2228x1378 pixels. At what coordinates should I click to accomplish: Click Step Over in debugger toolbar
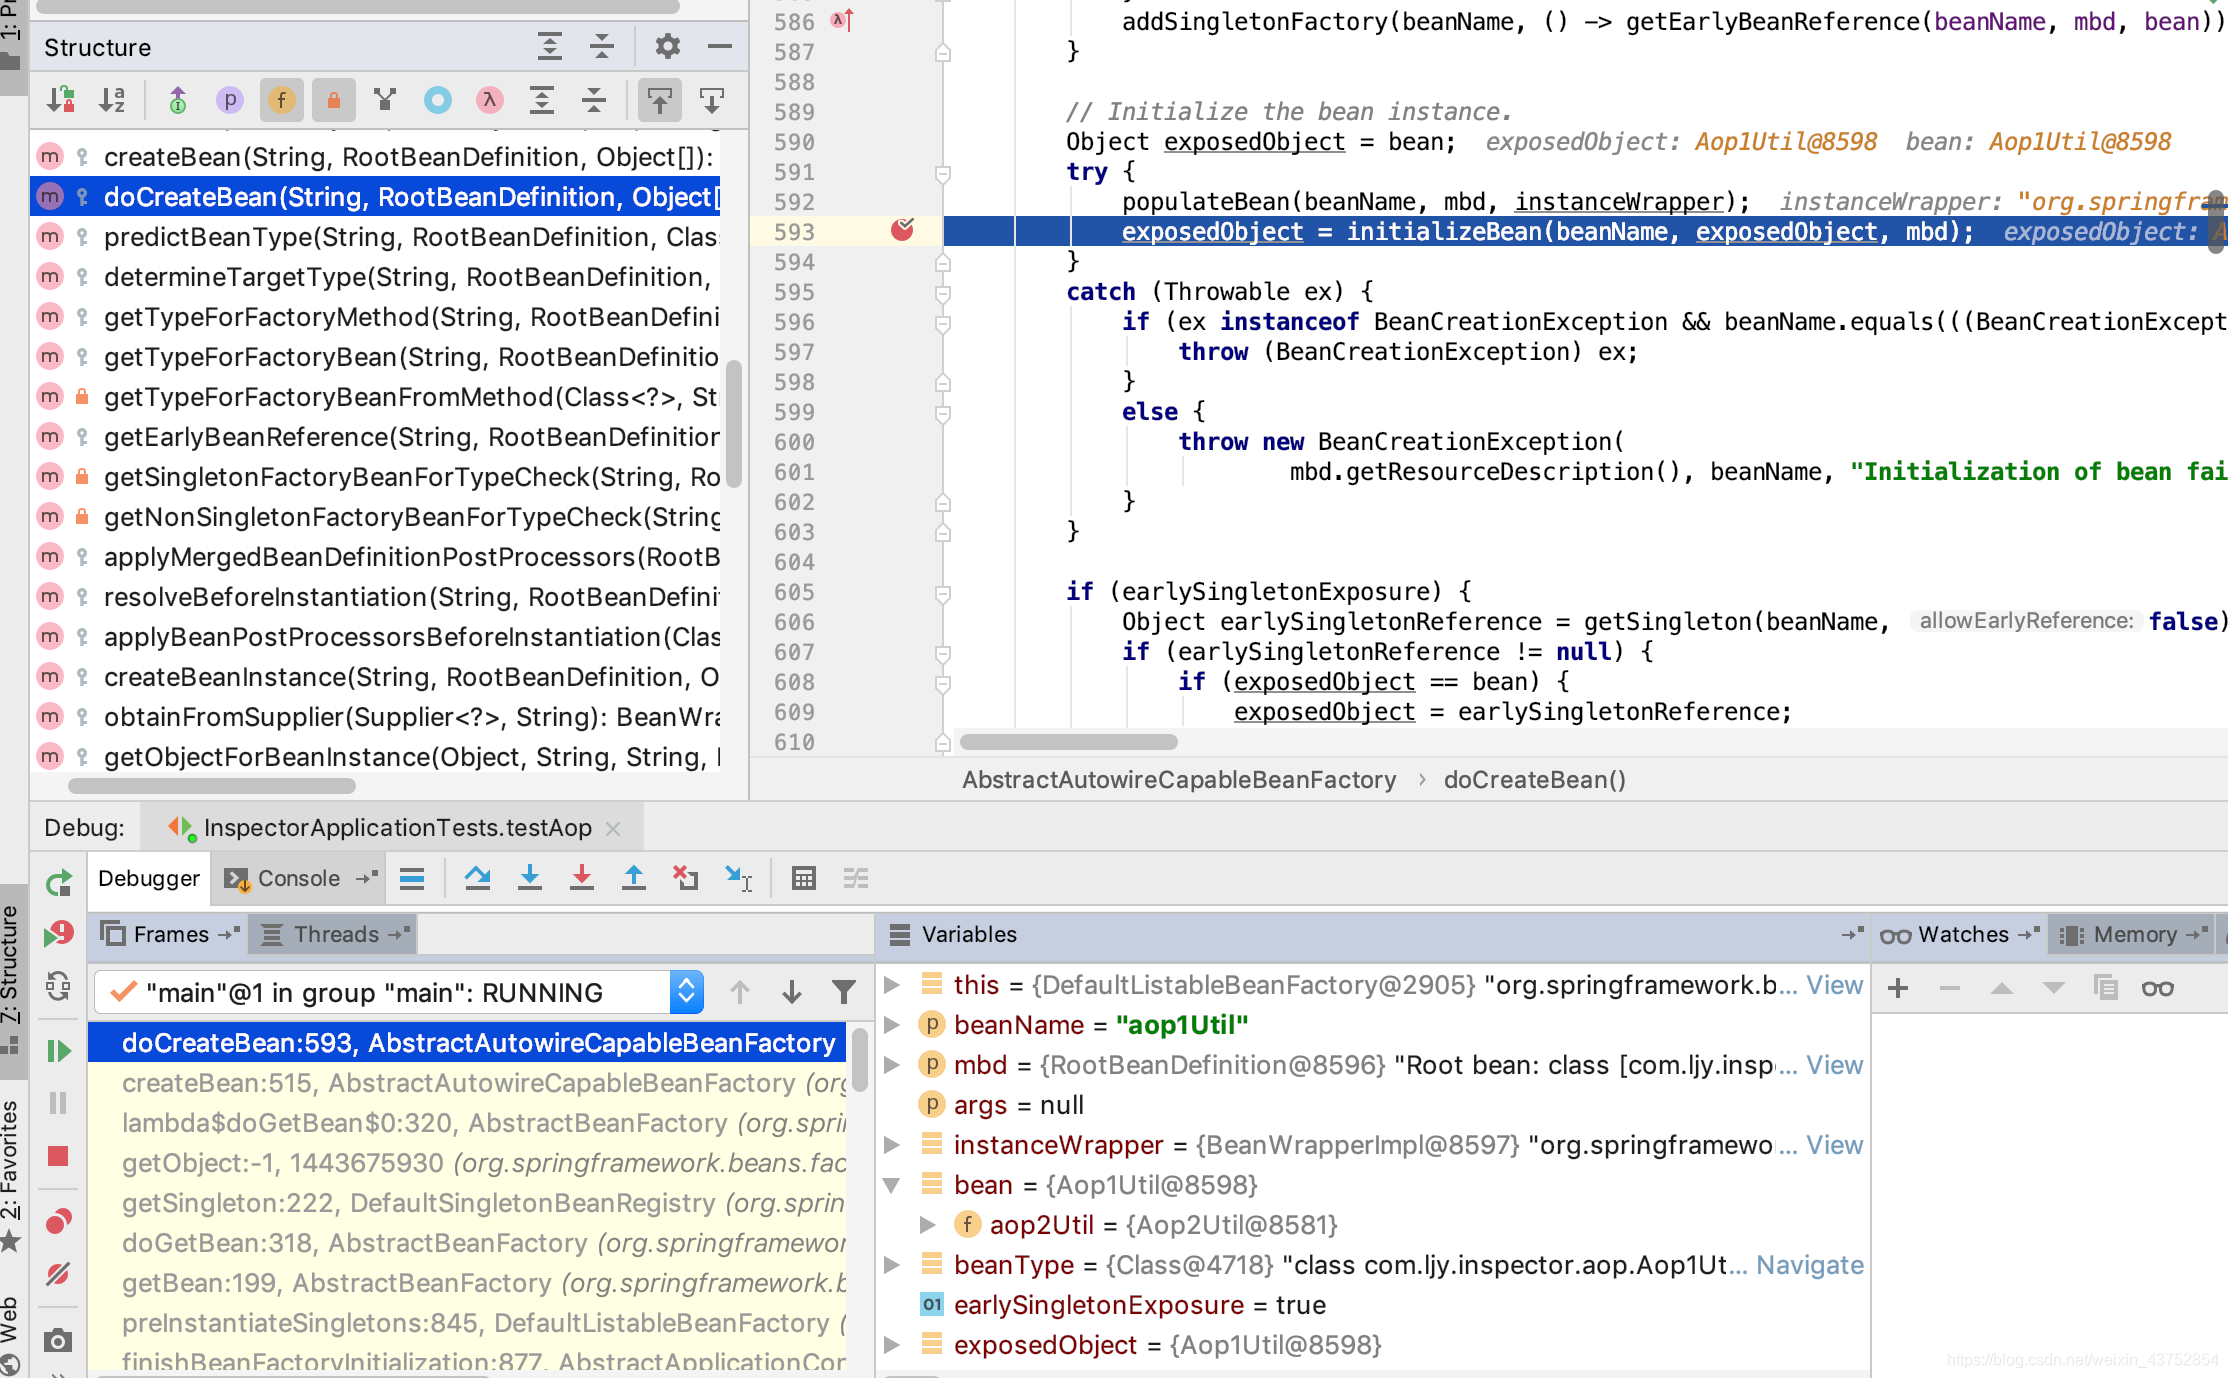point(477,878)
